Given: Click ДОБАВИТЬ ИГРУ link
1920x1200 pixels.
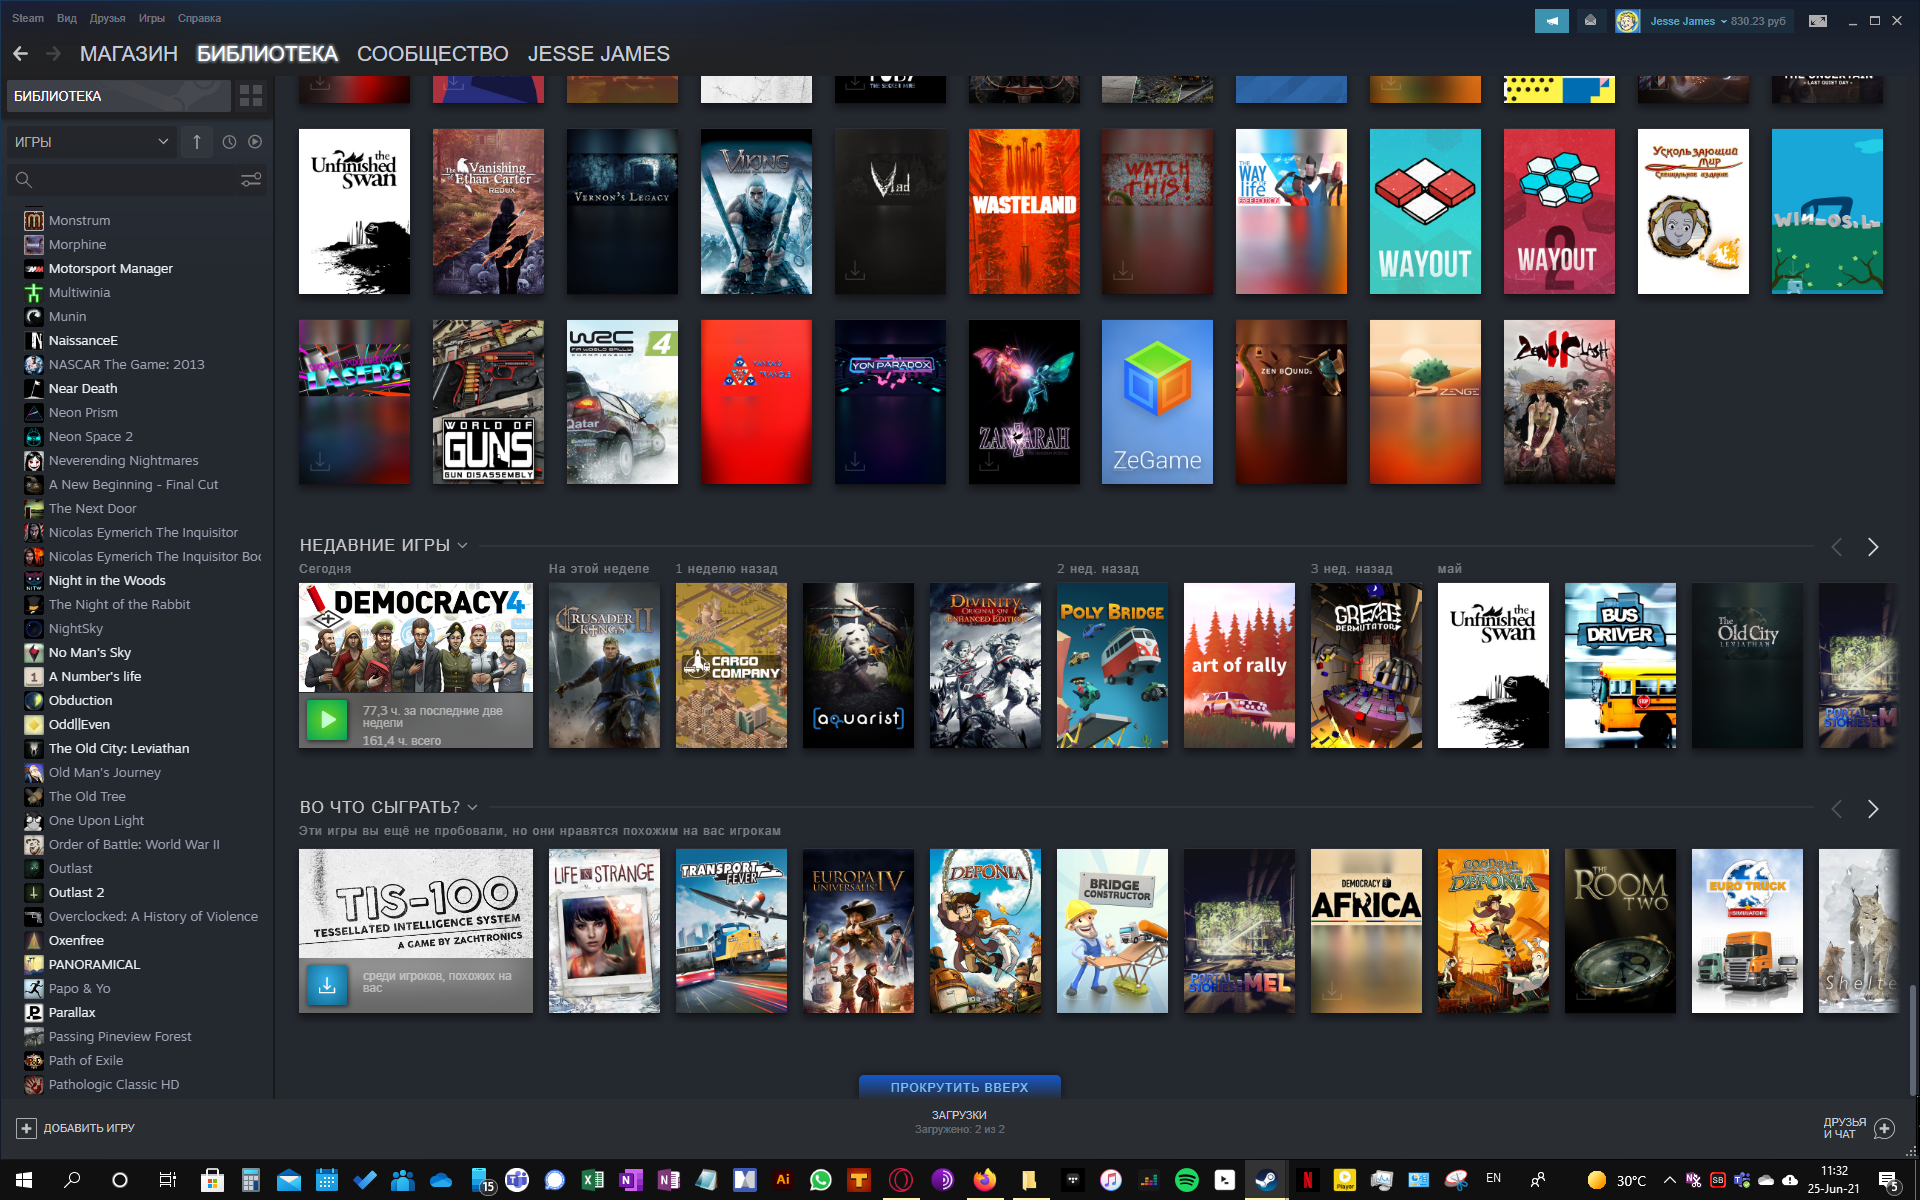Looking at the screenshot, I should [89, 1128].
